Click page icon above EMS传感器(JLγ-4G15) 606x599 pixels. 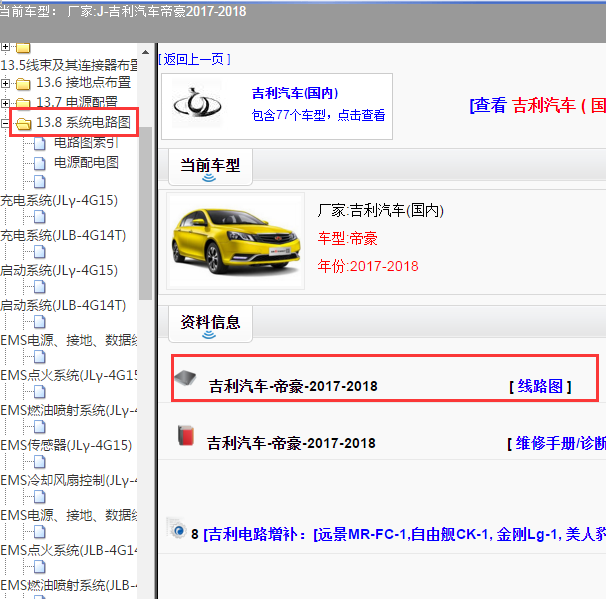[x=39, y=427]
